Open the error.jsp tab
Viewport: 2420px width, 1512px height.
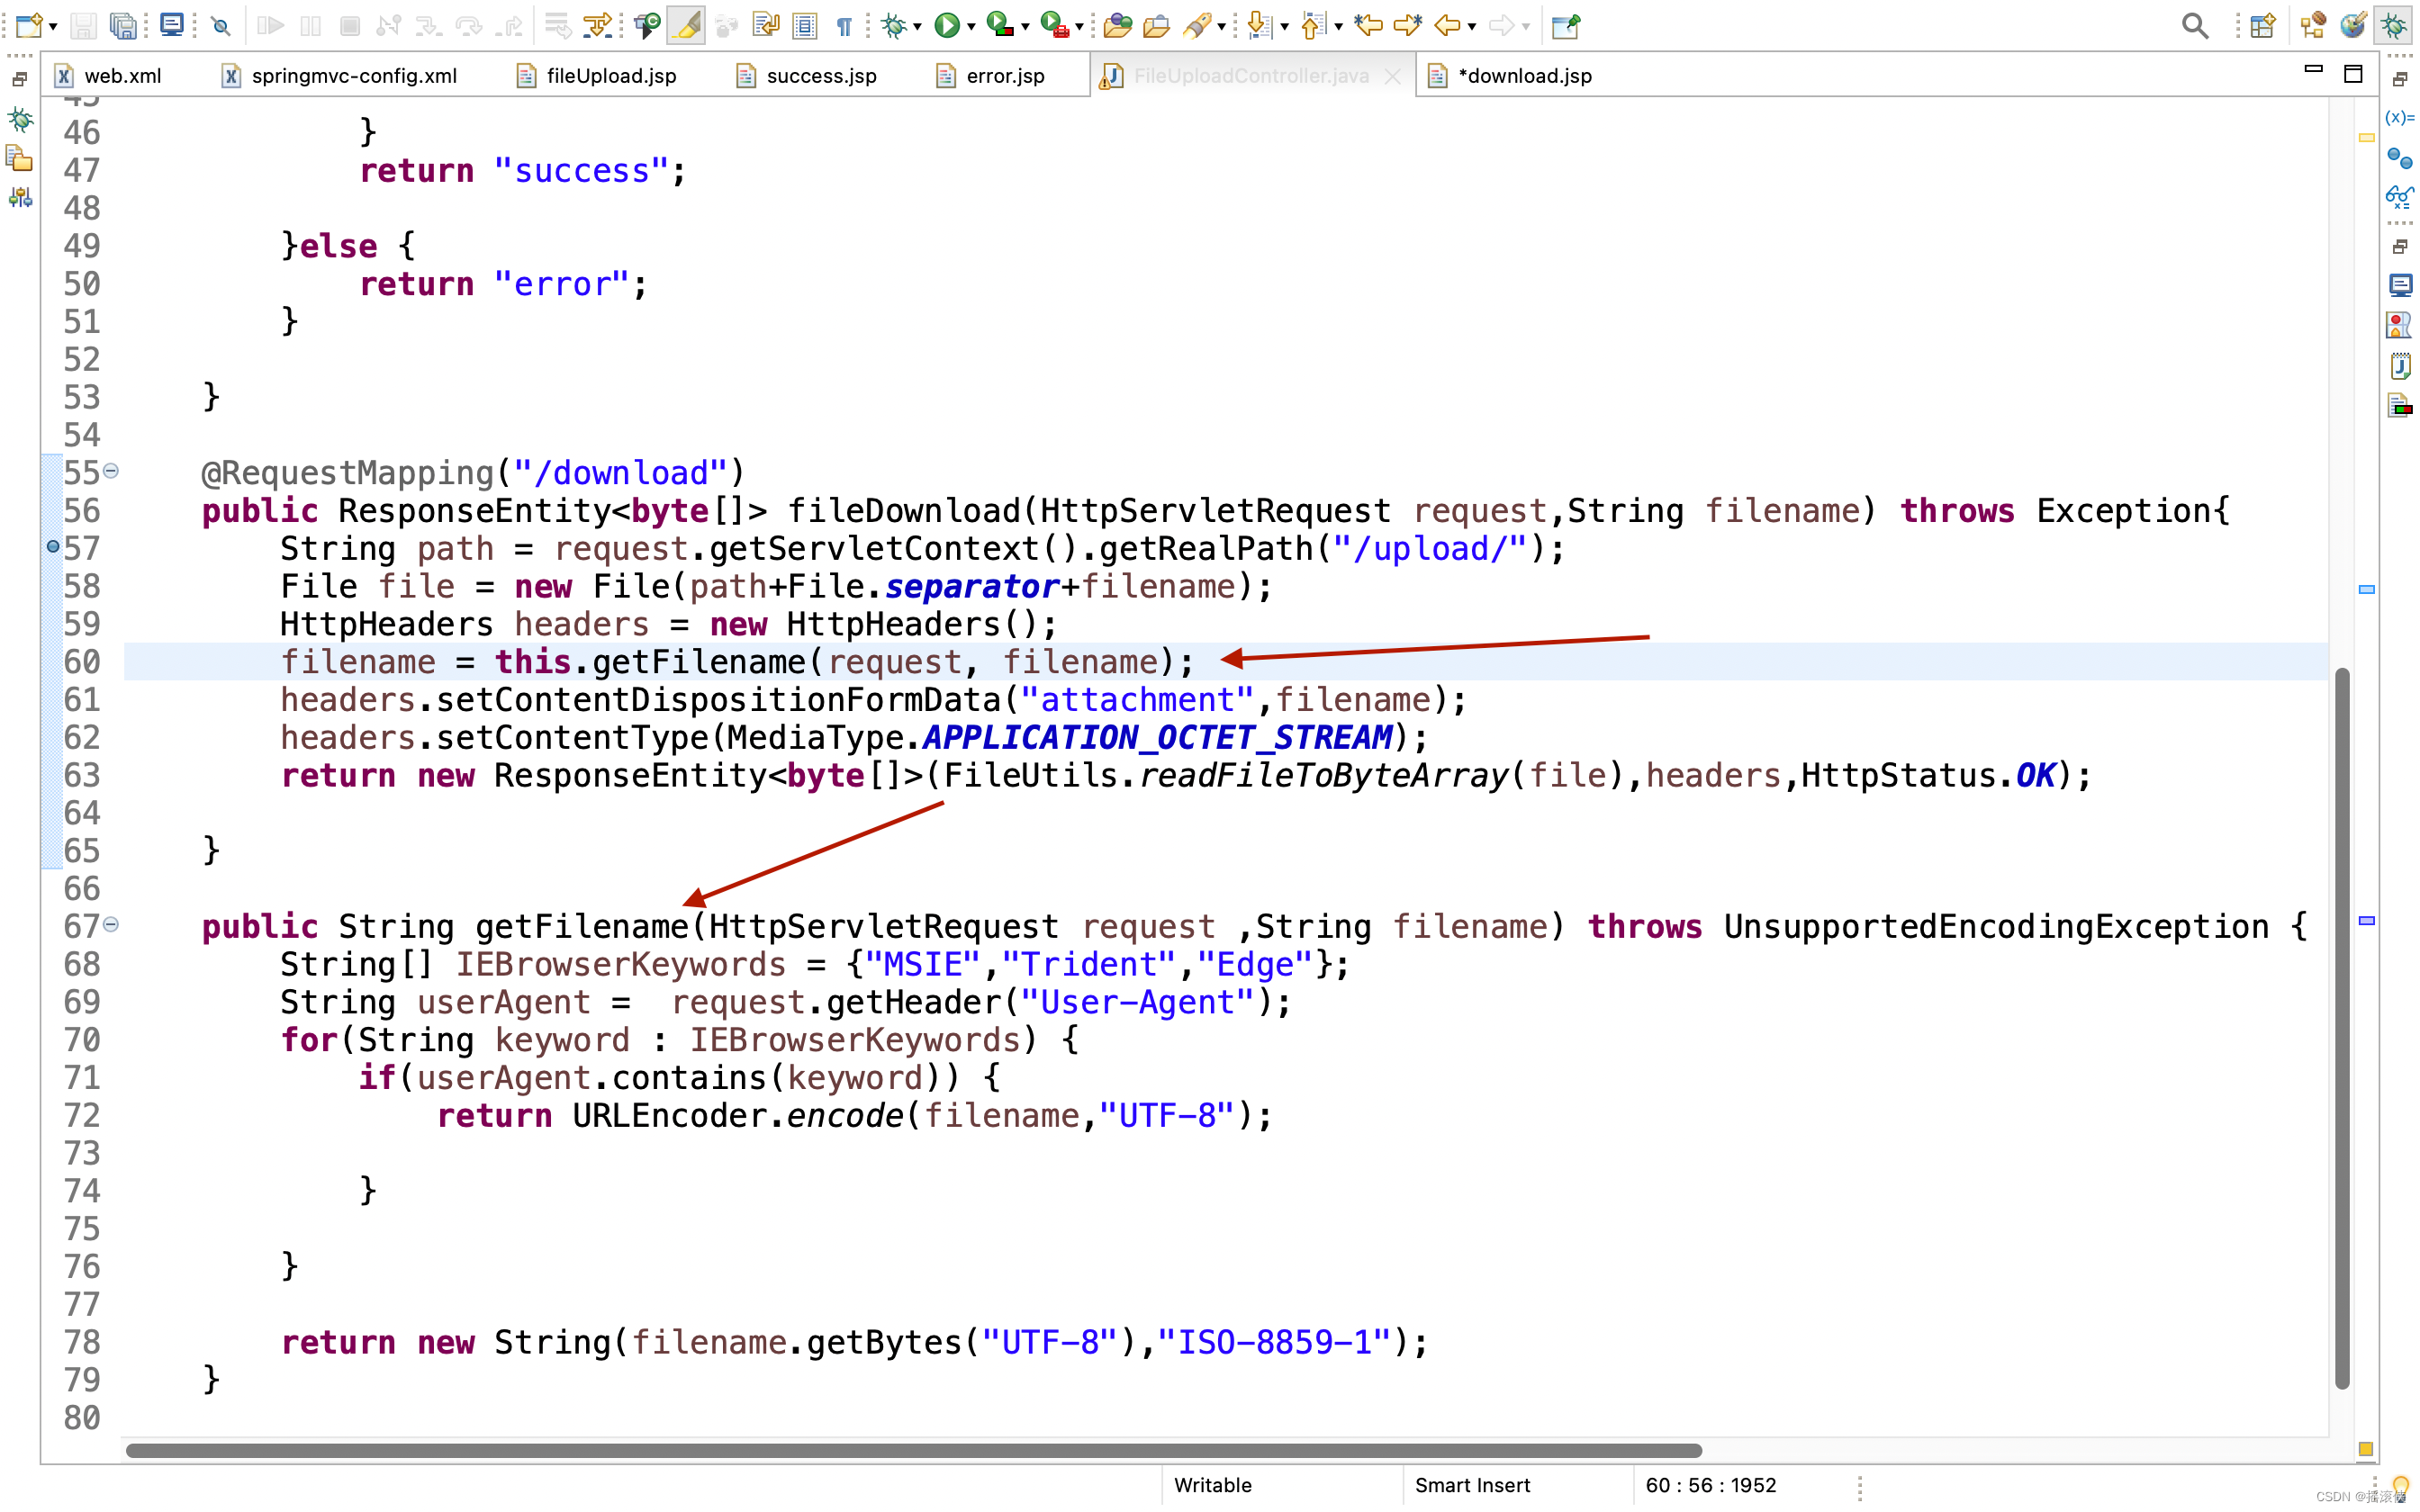(990, 76)
